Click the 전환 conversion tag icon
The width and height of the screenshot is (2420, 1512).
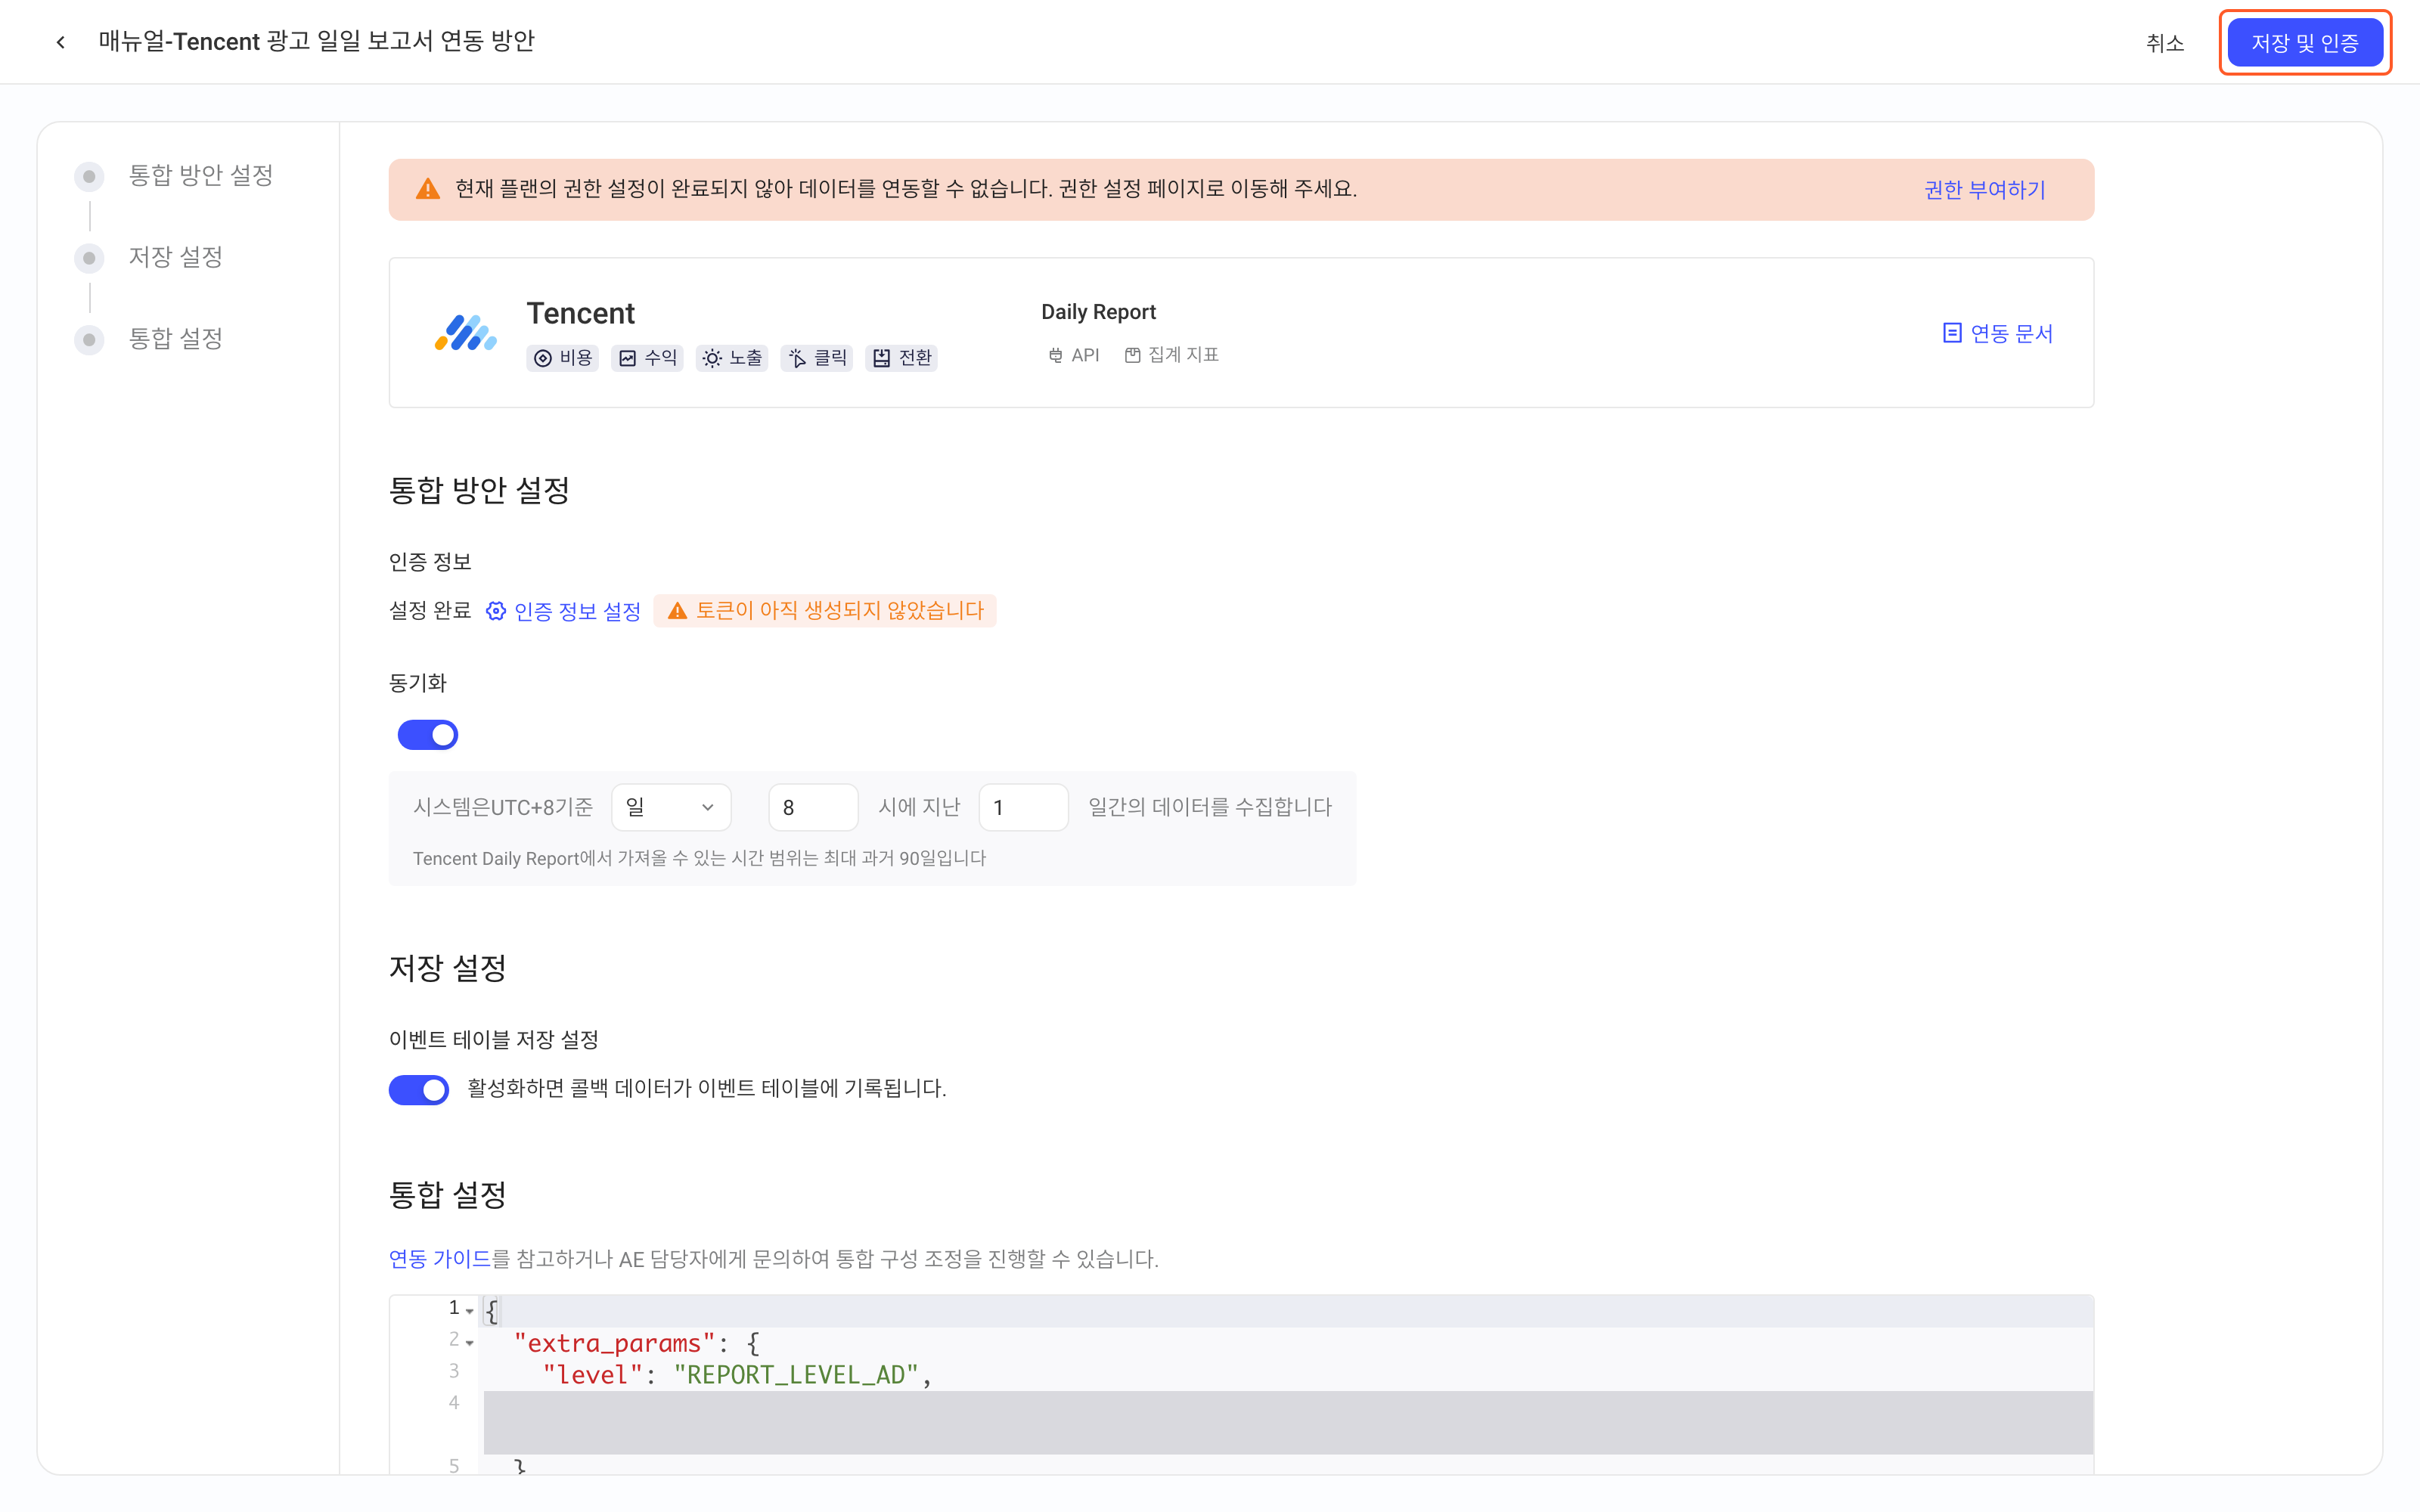[x=881, y=358]
